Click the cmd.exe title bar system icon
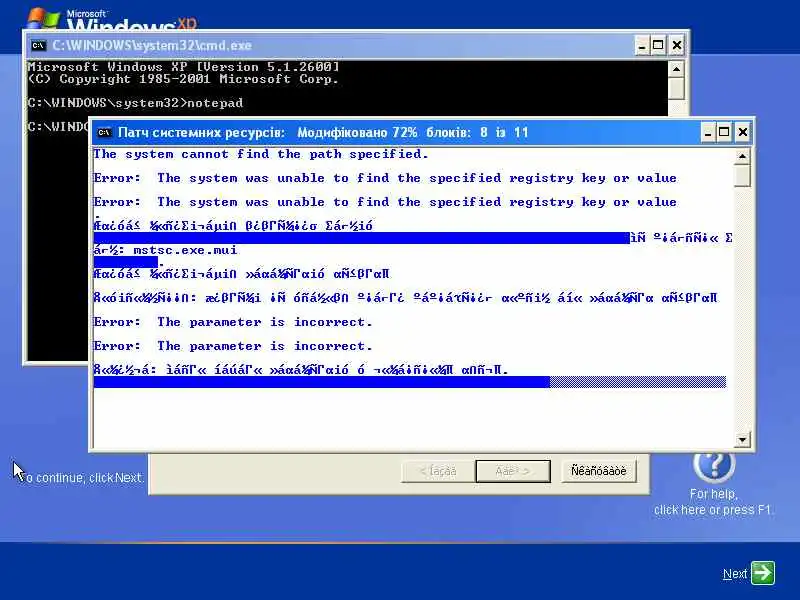The height and width of the screenshot is (600, 800). pyautogui.click(x=38, y=45)
